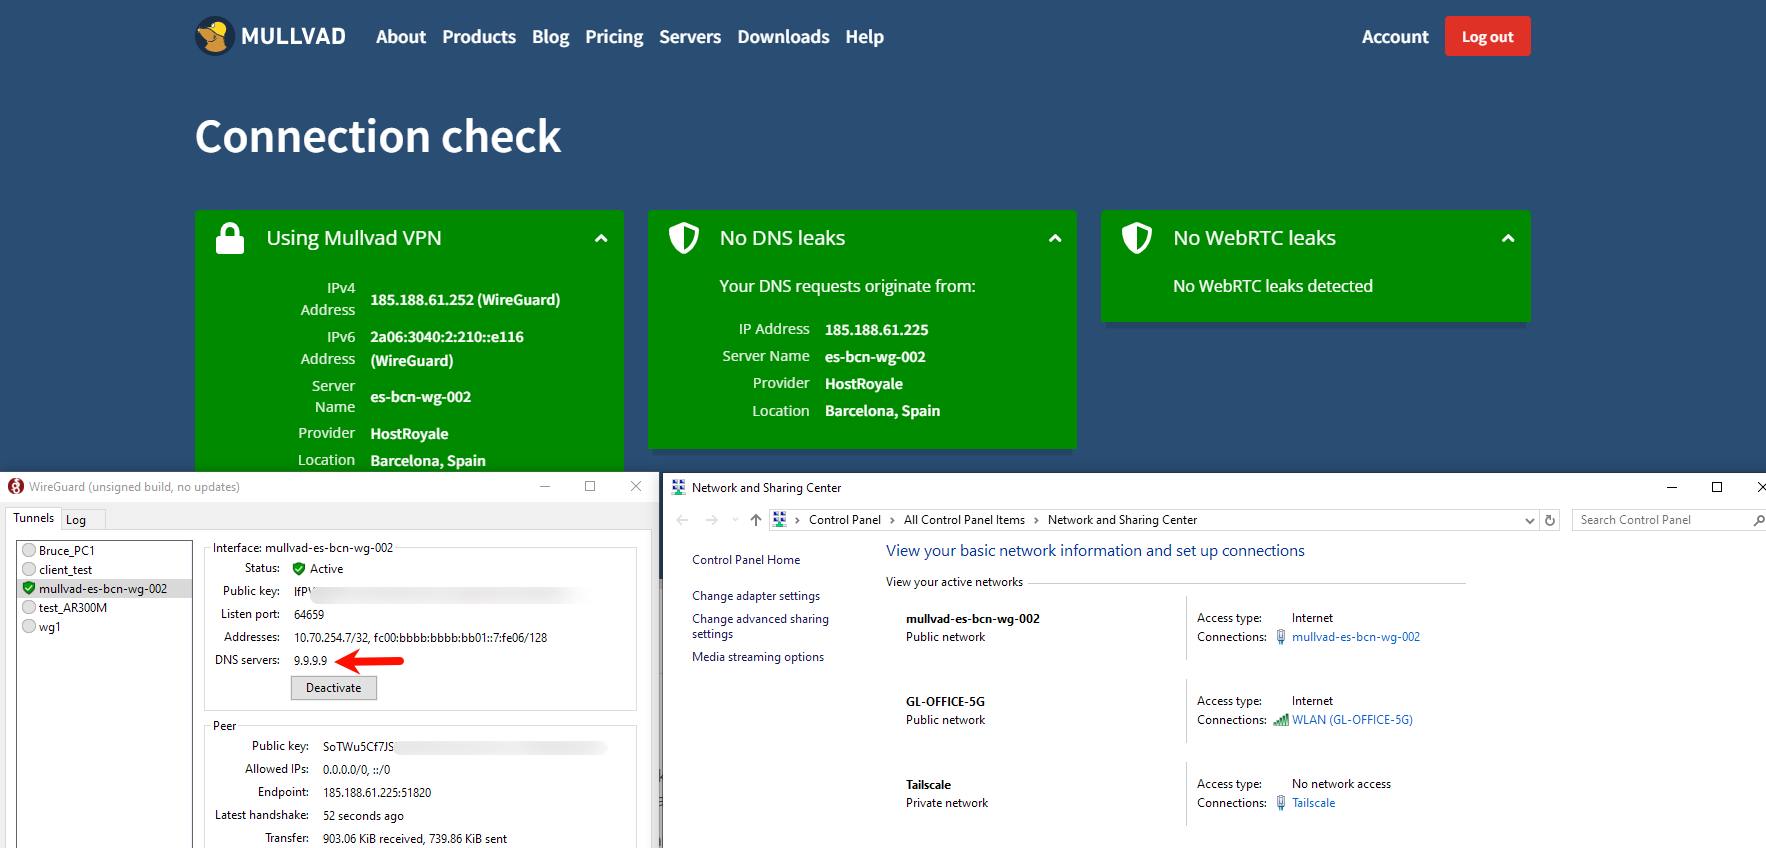This screenshot has width=1766, height=848.
Task: Open the Servers menu item
Action: (x=689, y=37)
